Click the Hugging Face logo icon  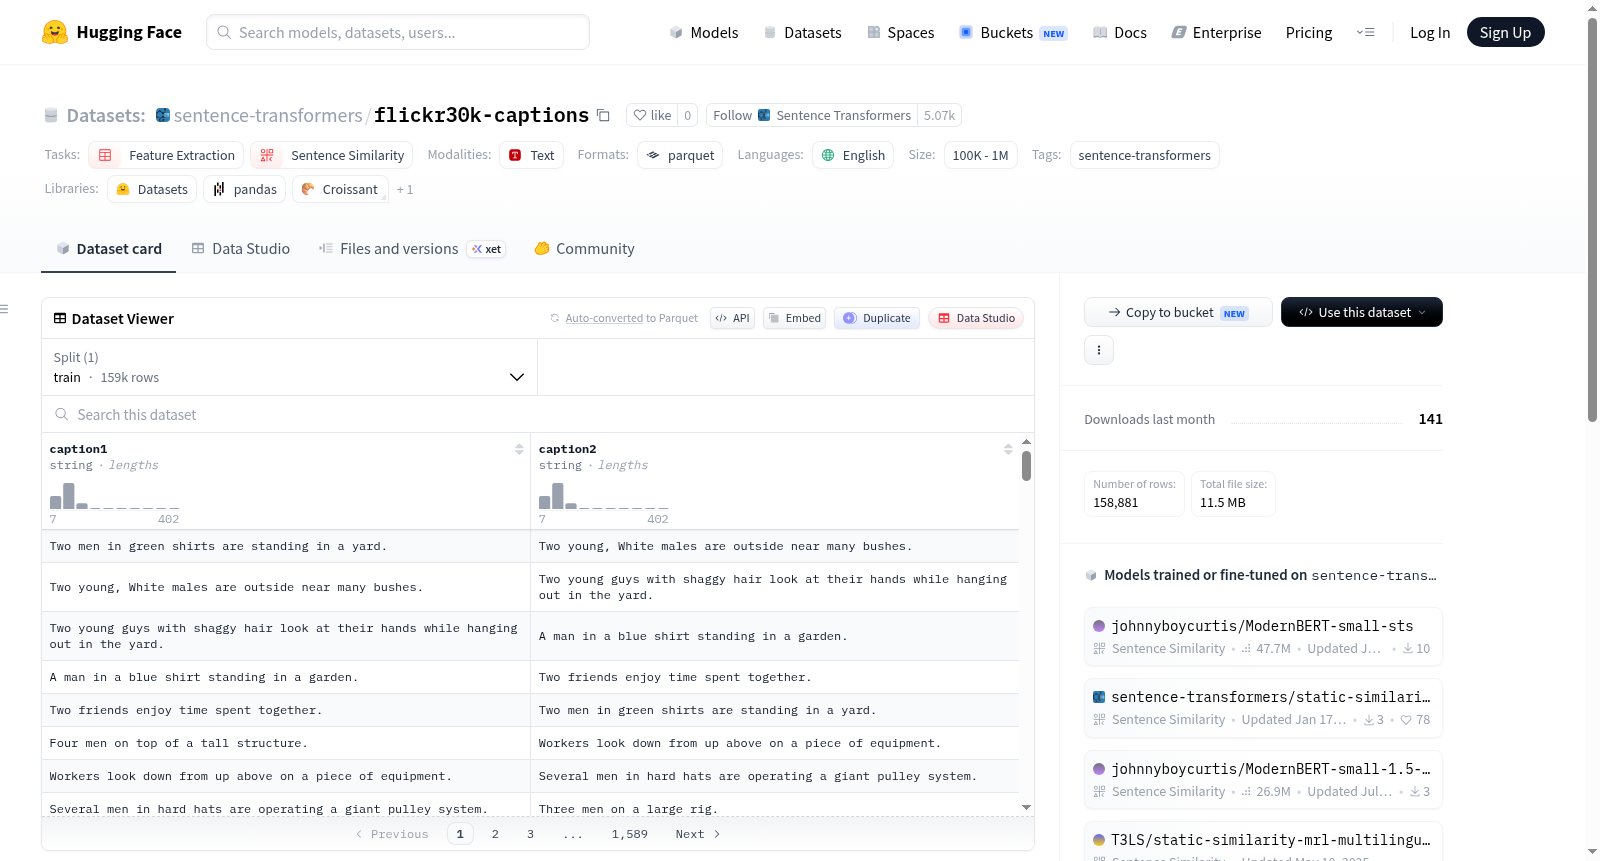coord(55,32)
